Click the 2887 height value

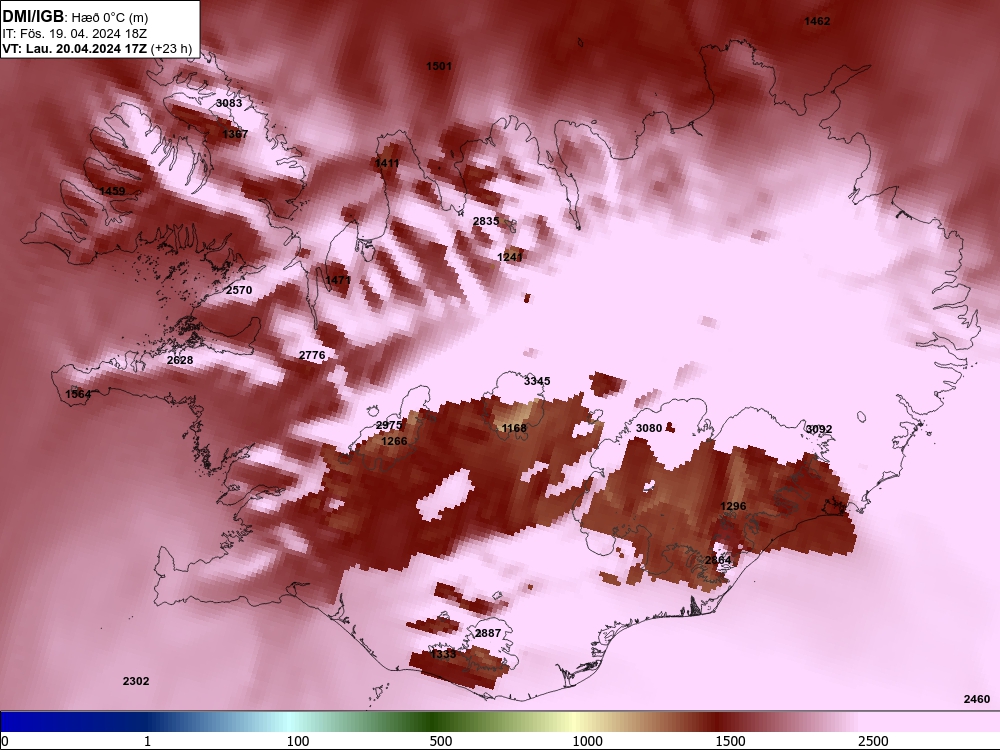pos(488,633)
